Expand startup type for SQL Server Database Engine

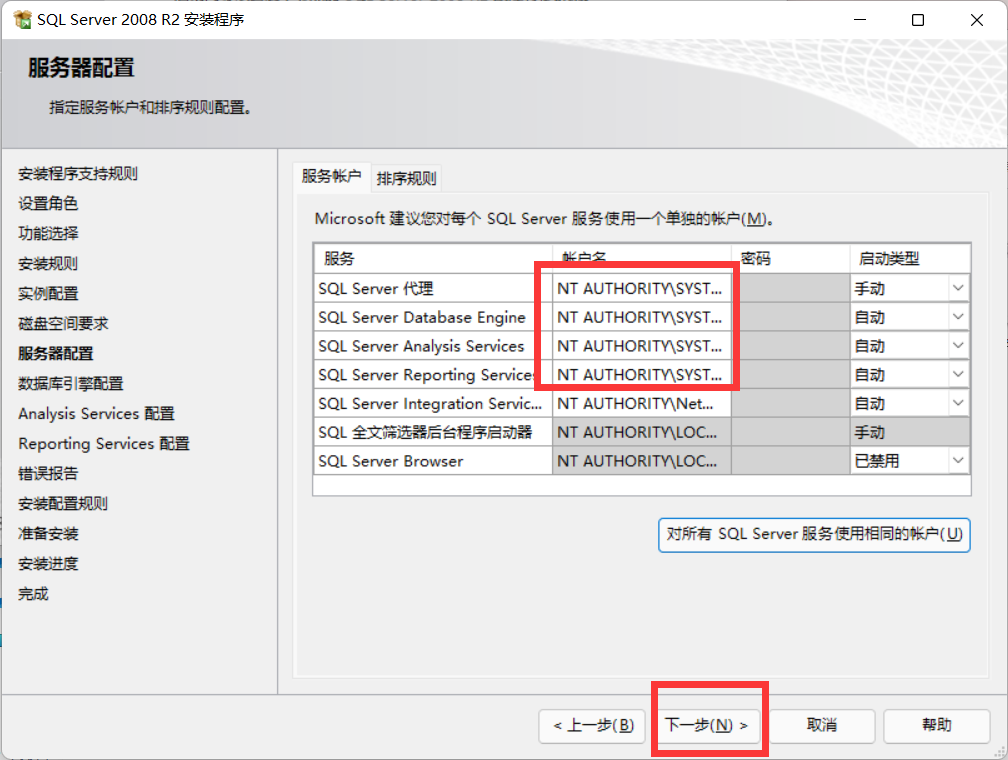tap(958, 317)
